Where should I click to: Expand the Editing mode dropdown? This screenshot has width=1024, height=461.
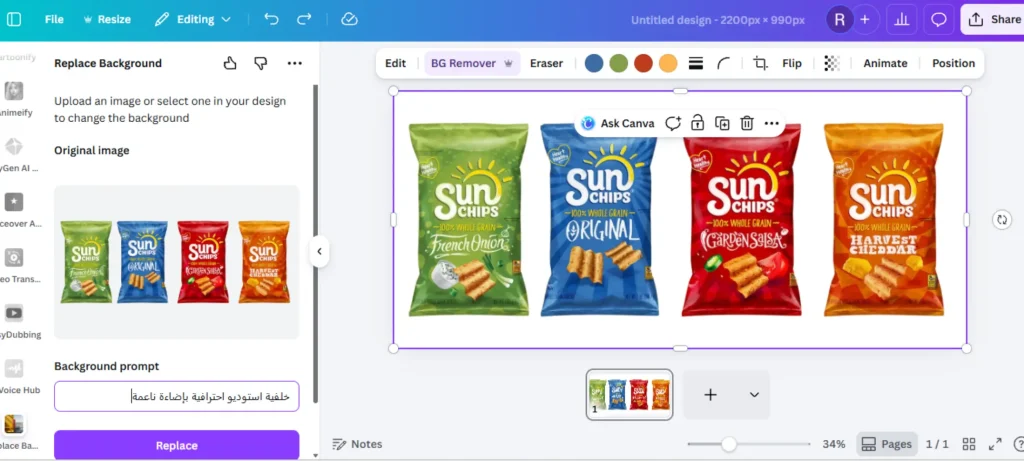[193, 19]
